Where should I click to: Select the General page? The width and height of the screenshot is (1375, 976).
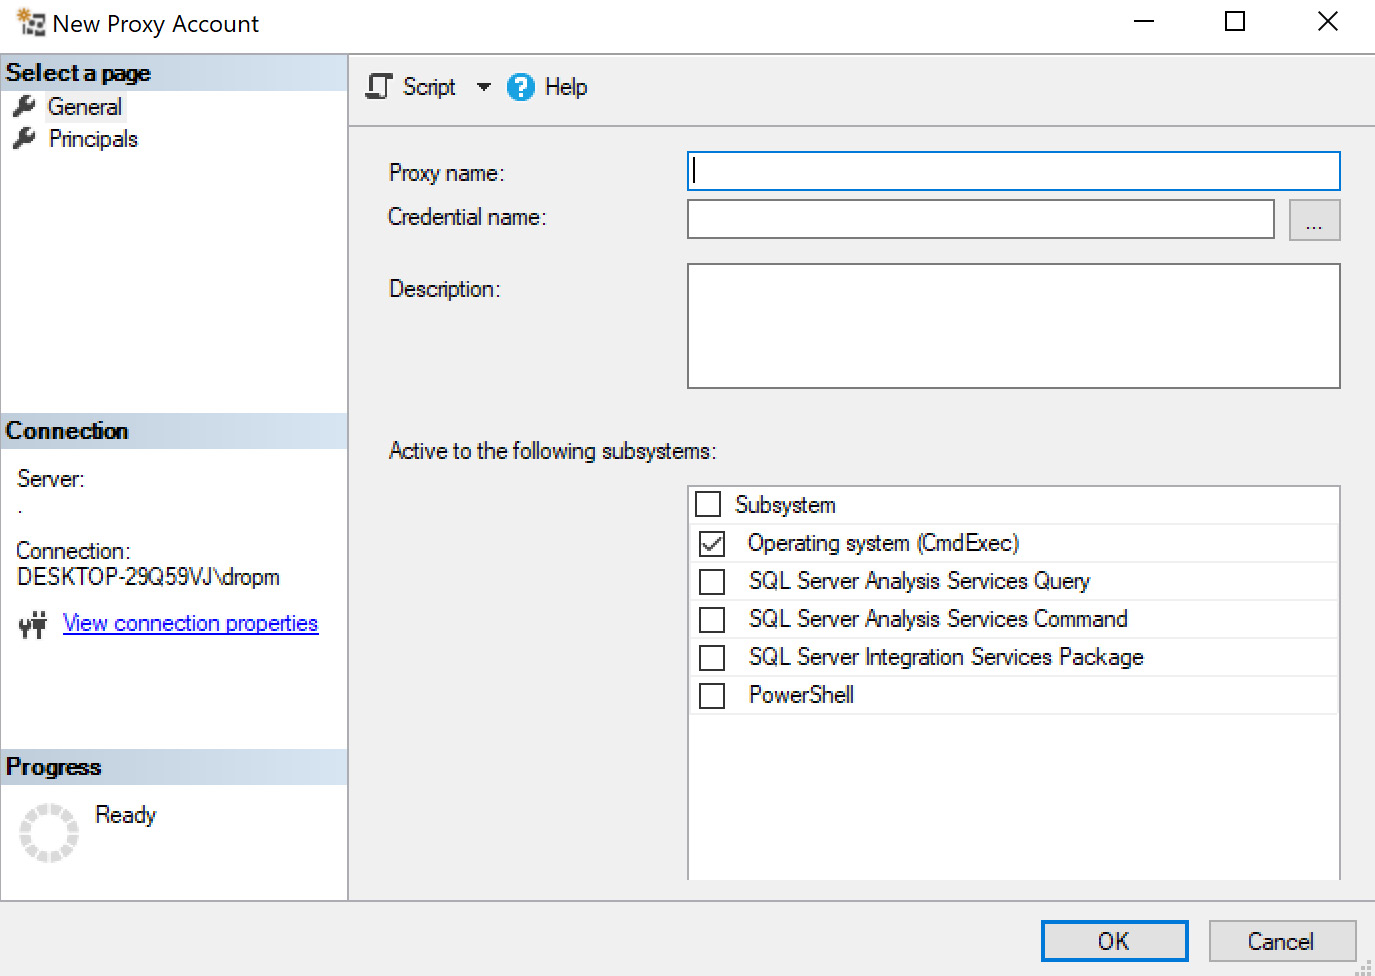click(x=84, y=106)
